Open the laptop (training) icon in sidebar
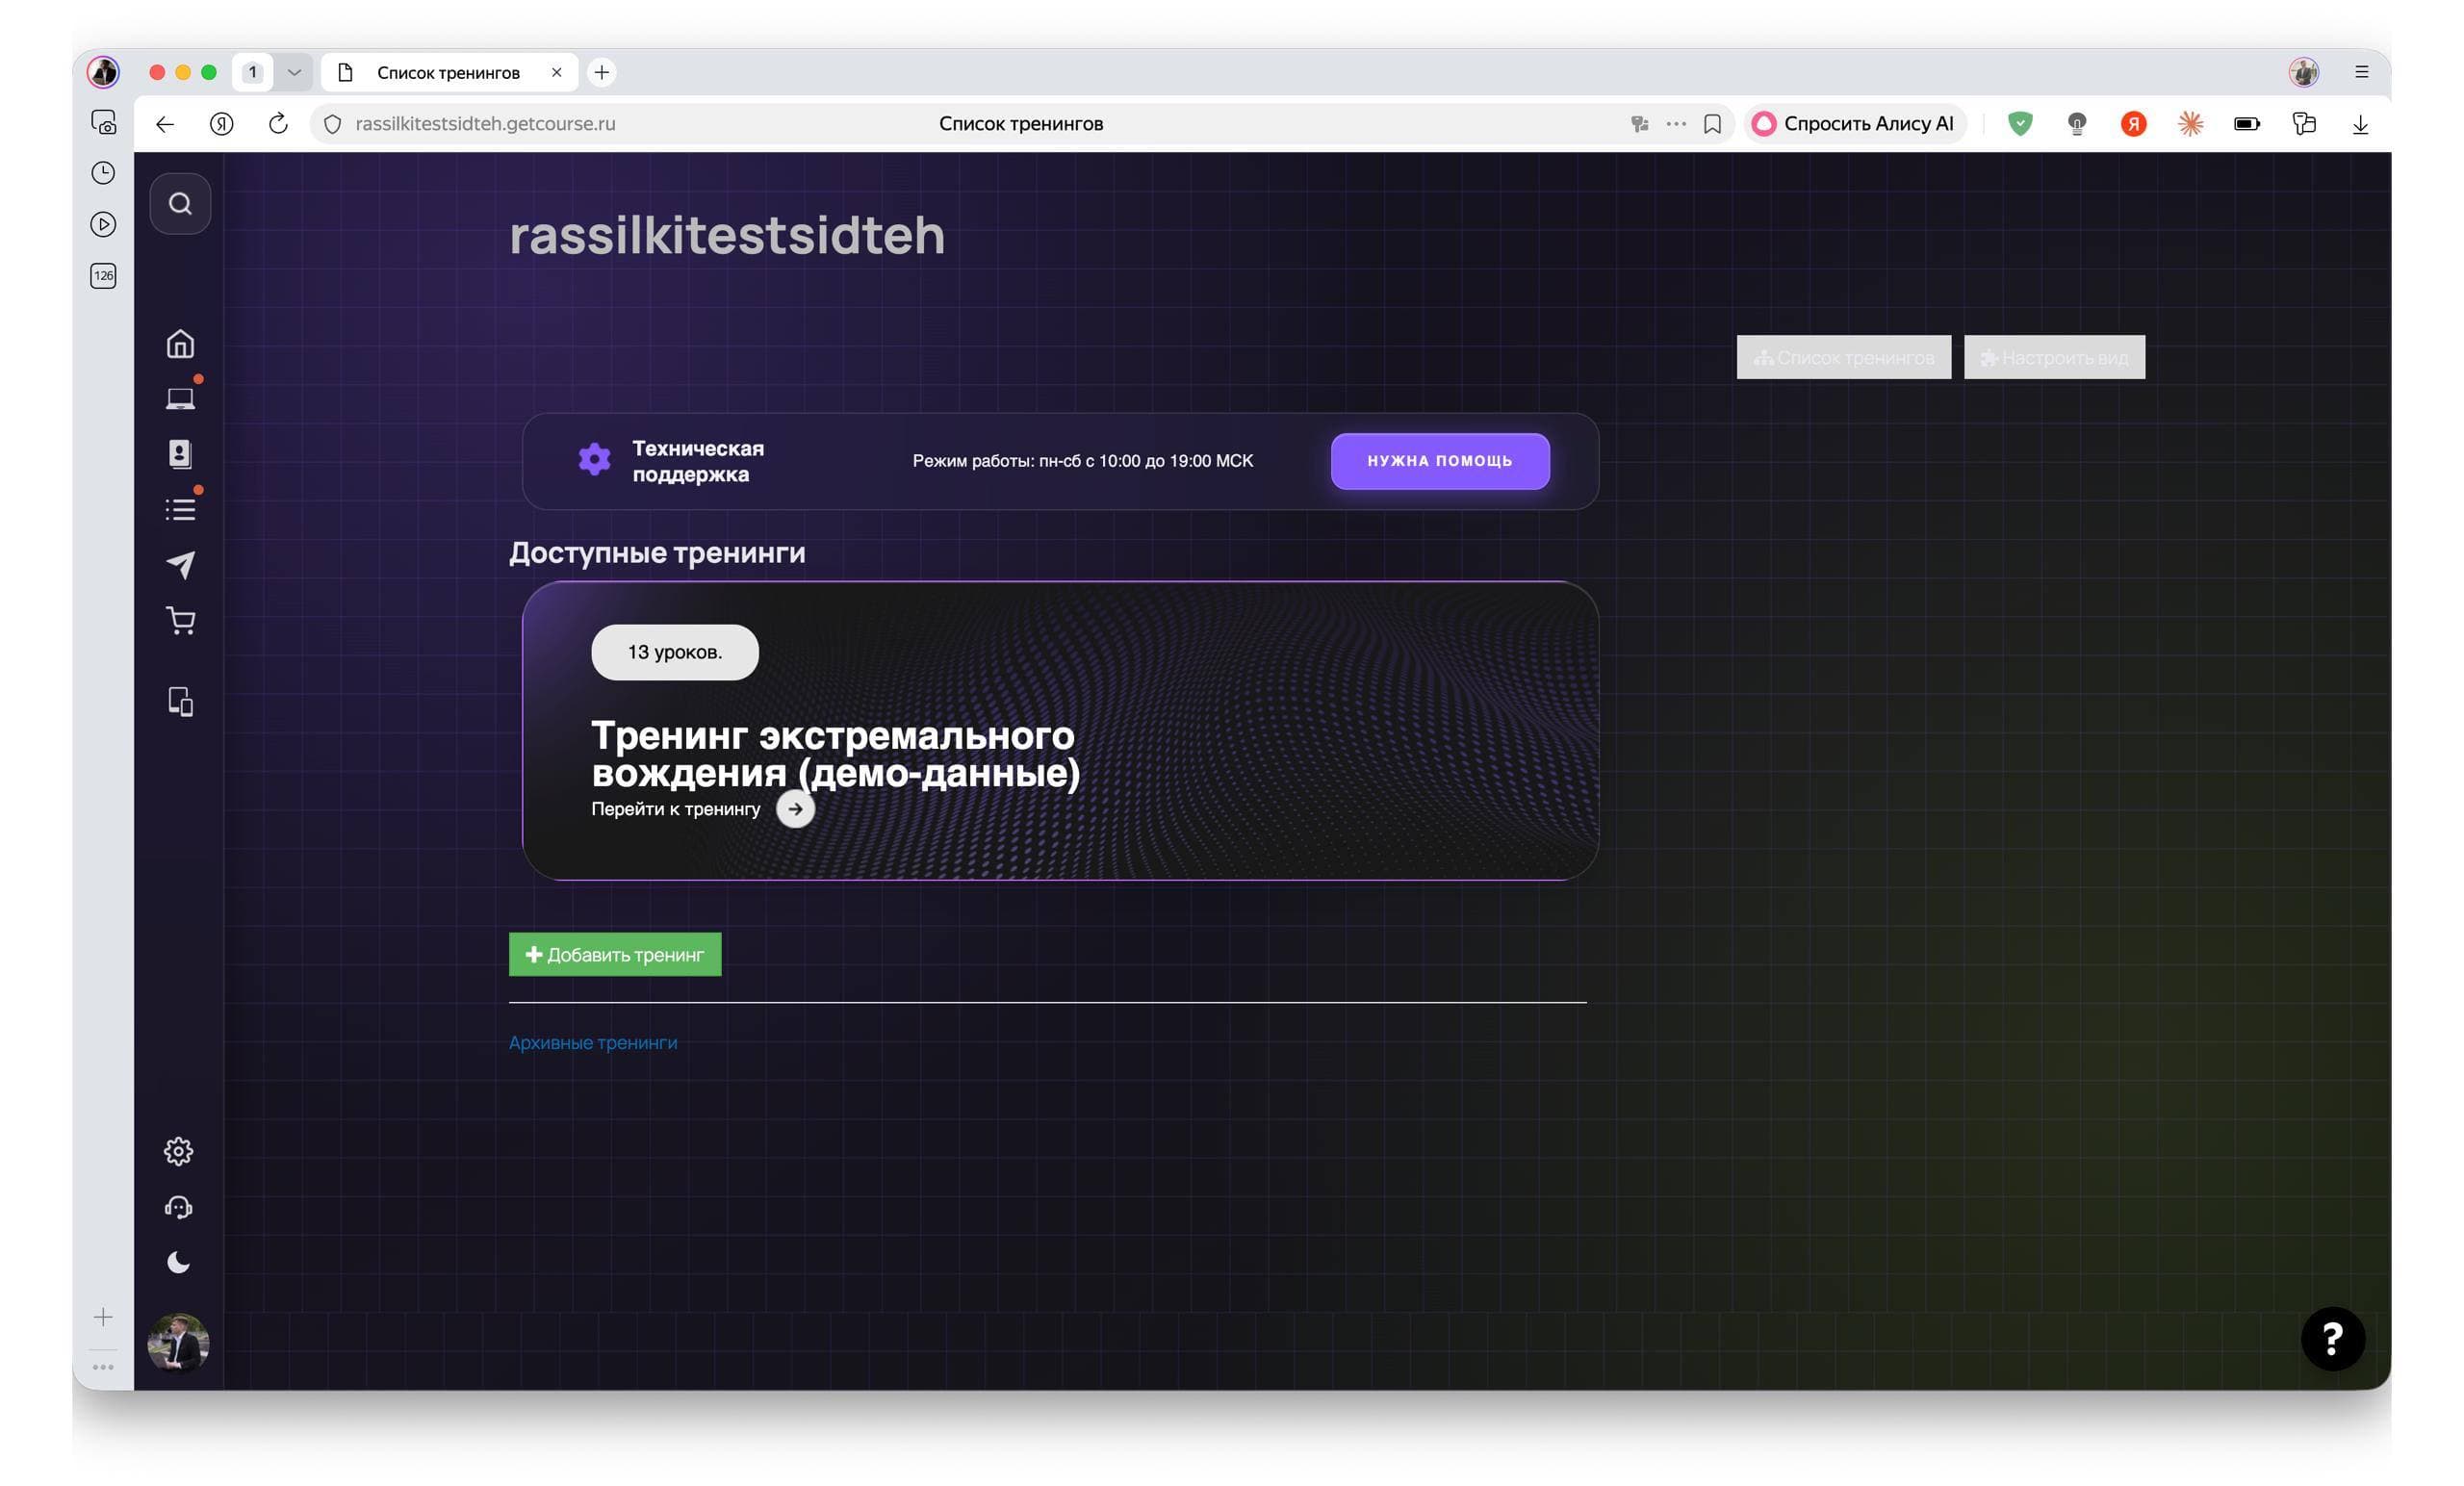Screen dimensions: 2464x1486 pos(180,399)
